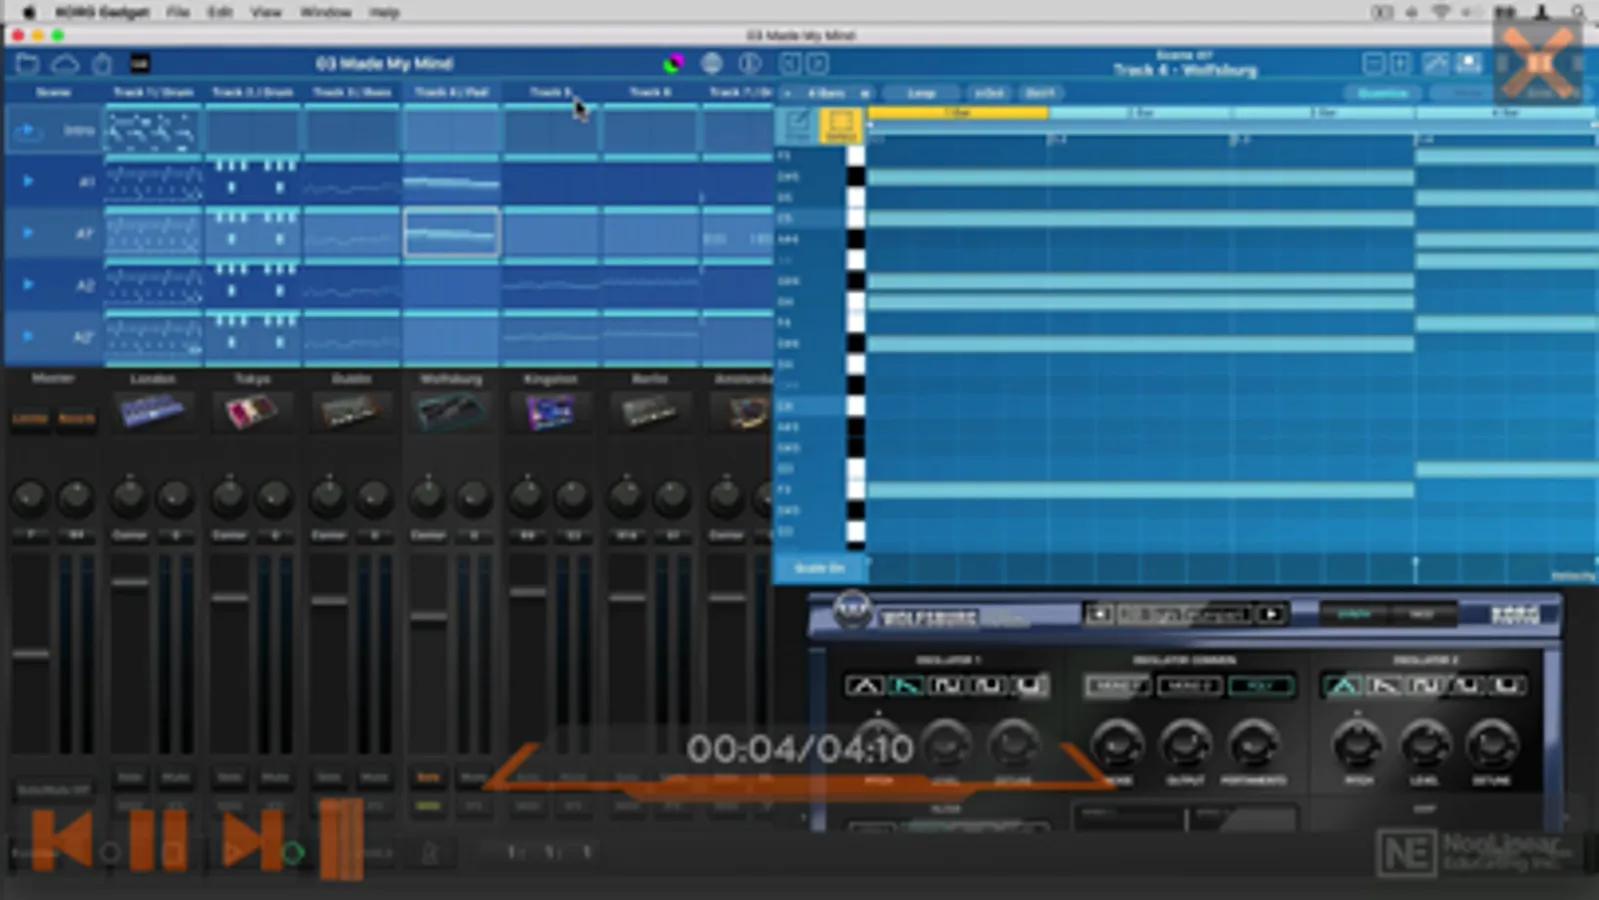This screenshot has width=1599, height=900.
Task: Open the London gadget thumbnail
Action: [152, 410]
